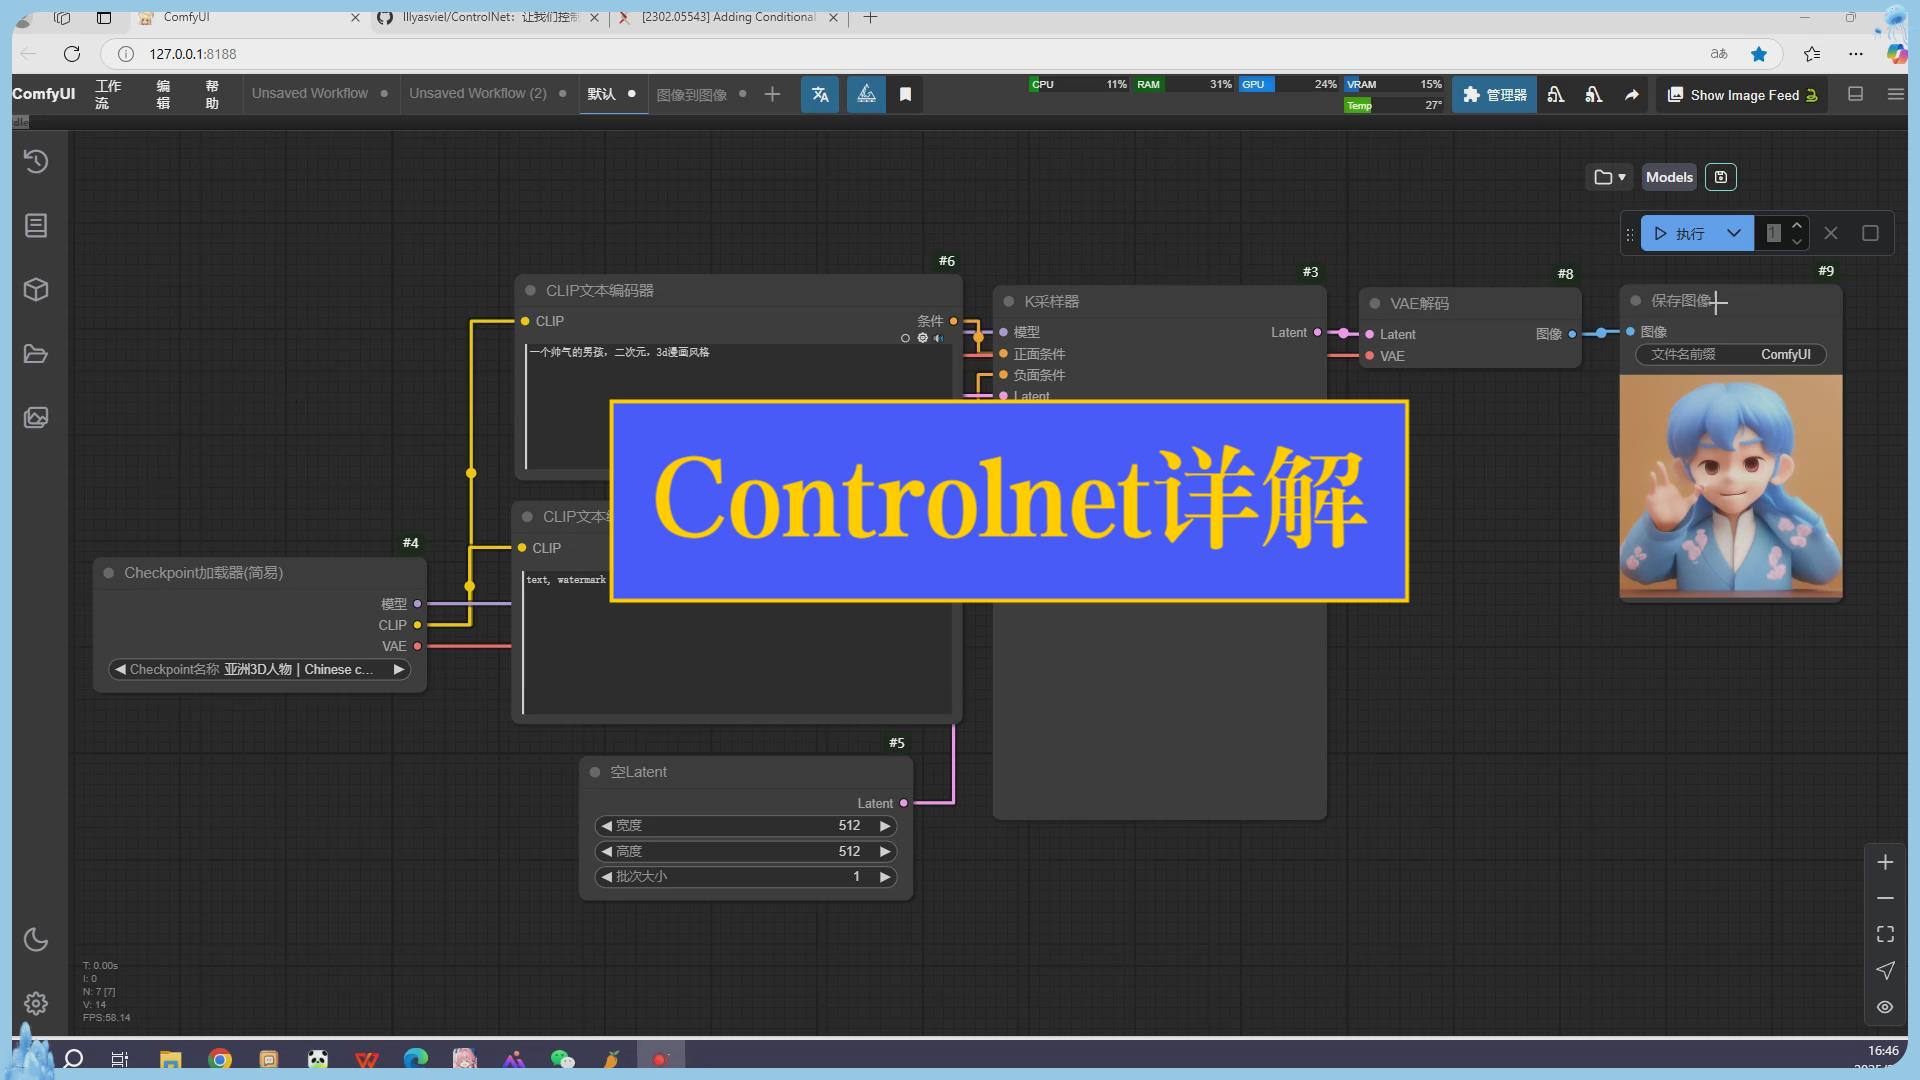The image size is (1920, 1080).
Task: Collapse the 保存图像 node dot
Action: pyautogui.click(x=1636, y=300)
